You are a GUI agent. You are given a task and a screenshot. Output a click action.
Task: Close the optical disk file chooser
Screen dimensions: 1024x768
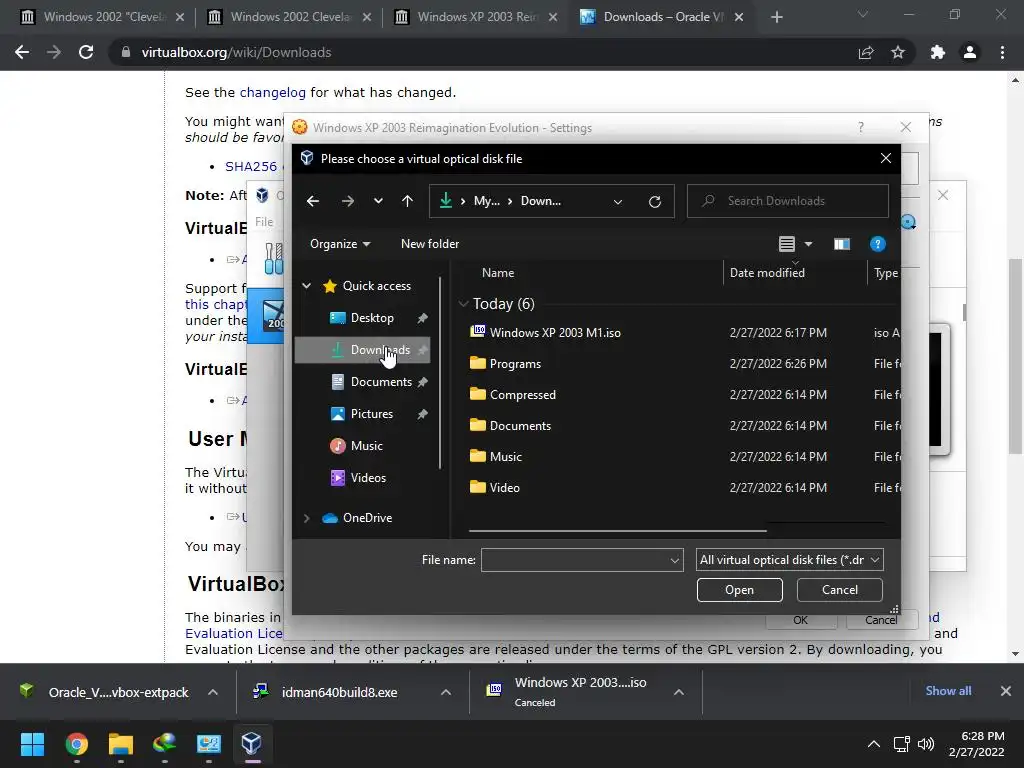click(886, 159)
